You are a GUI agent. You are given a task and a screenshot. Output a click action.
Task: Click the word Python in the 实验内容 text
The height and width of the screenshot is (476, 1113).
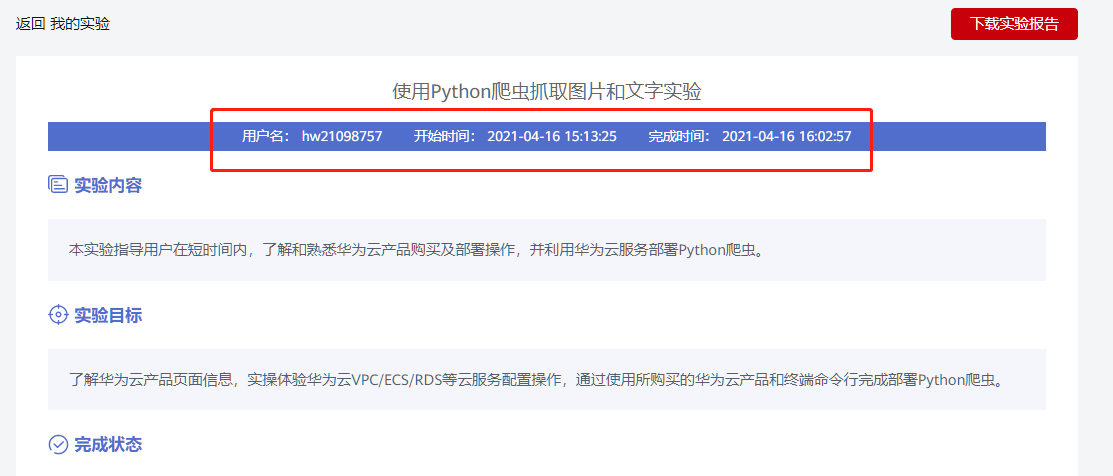click(x=701, y=250)
